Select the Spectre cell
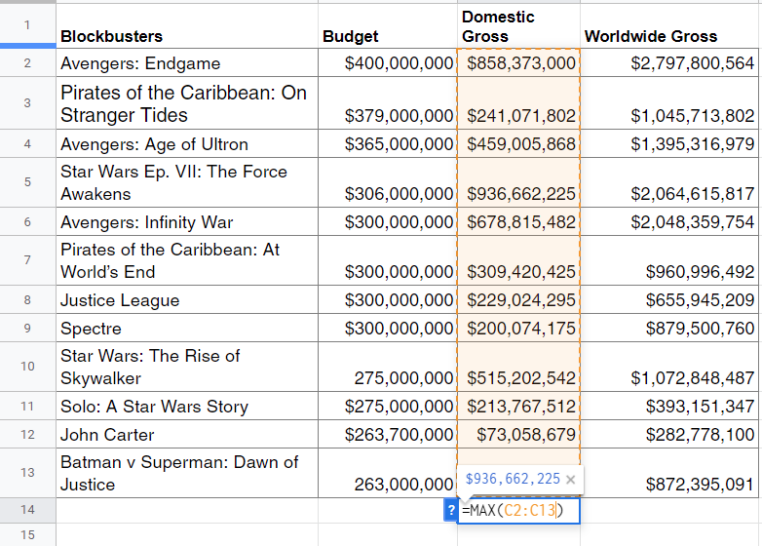Image resolution: width=762 pixels, height=546 pixels. 187,328
